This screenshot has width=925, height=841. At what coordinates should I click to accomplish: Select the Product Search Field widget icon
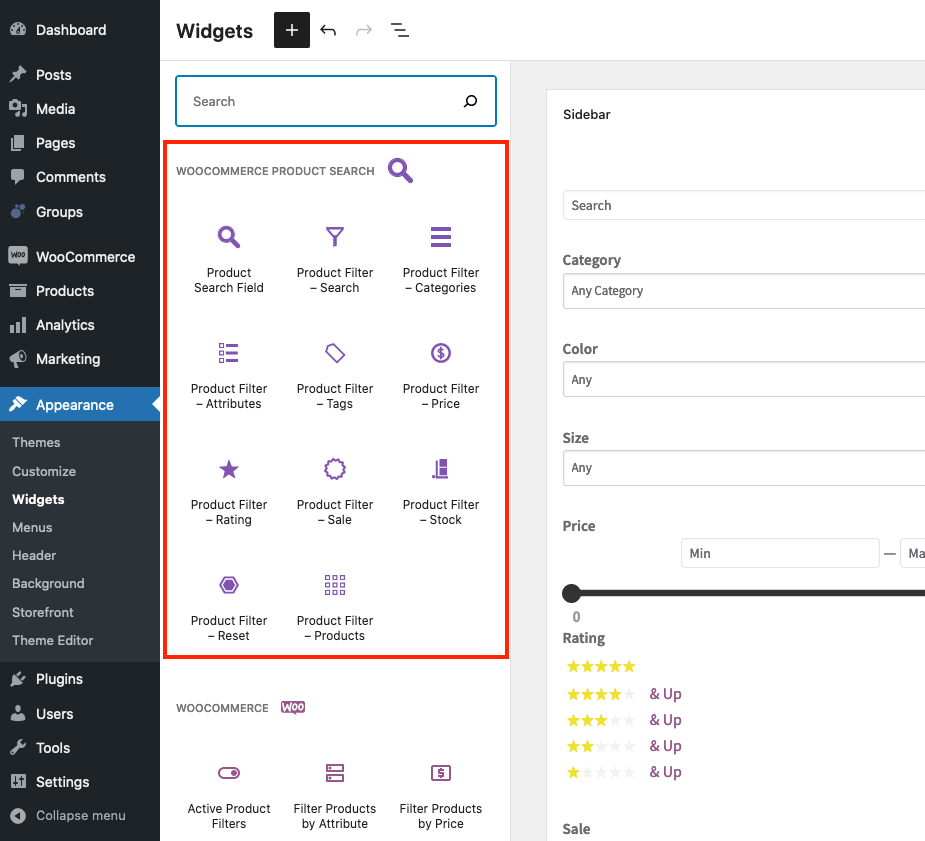pos(228,237)
